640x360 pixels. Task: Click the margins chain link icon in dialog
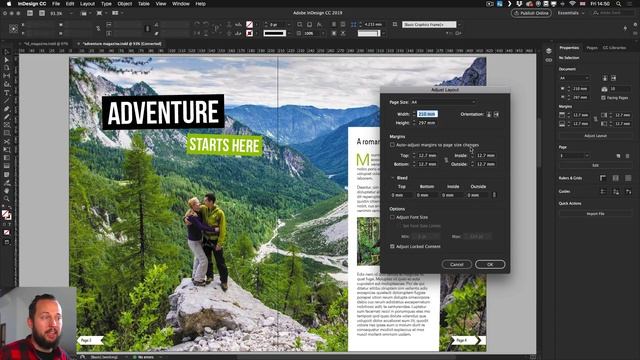[446, 160]
